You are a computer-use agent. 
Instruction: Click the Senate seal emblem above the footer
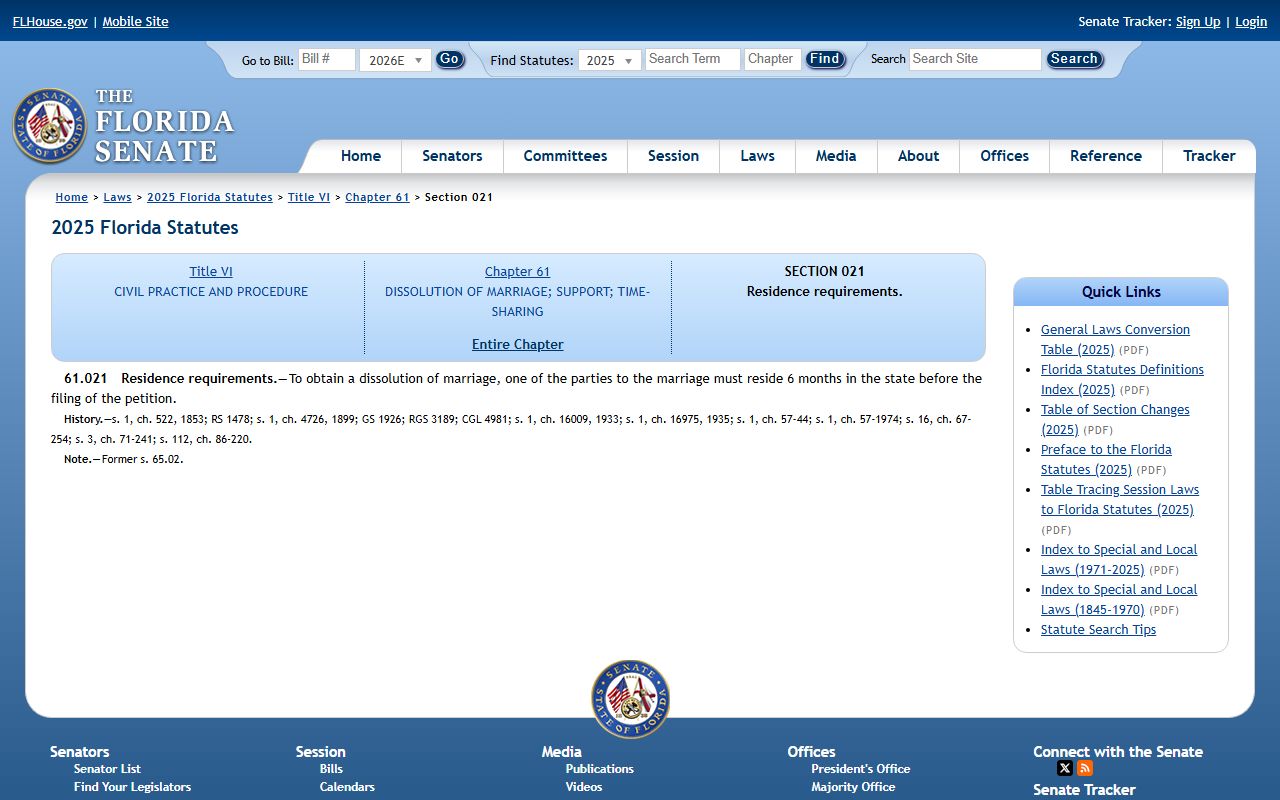630,699
